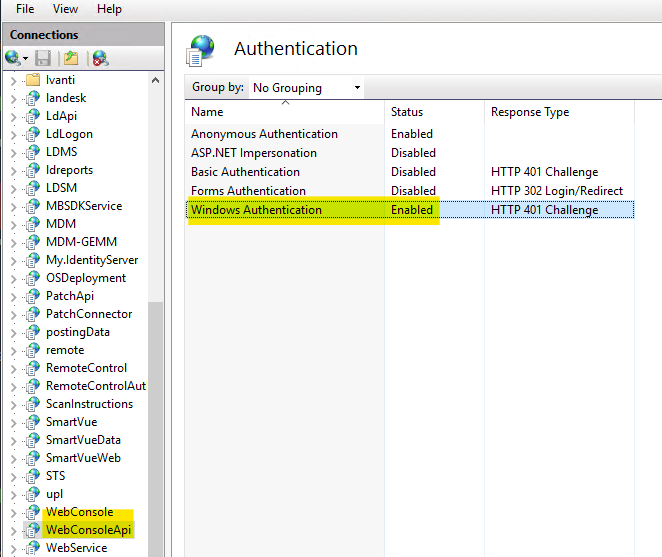This screenshot has width=662, height=557.
Task: Click the SmartVue application icon
Action: pyautogui.click(x=33, y=422)
